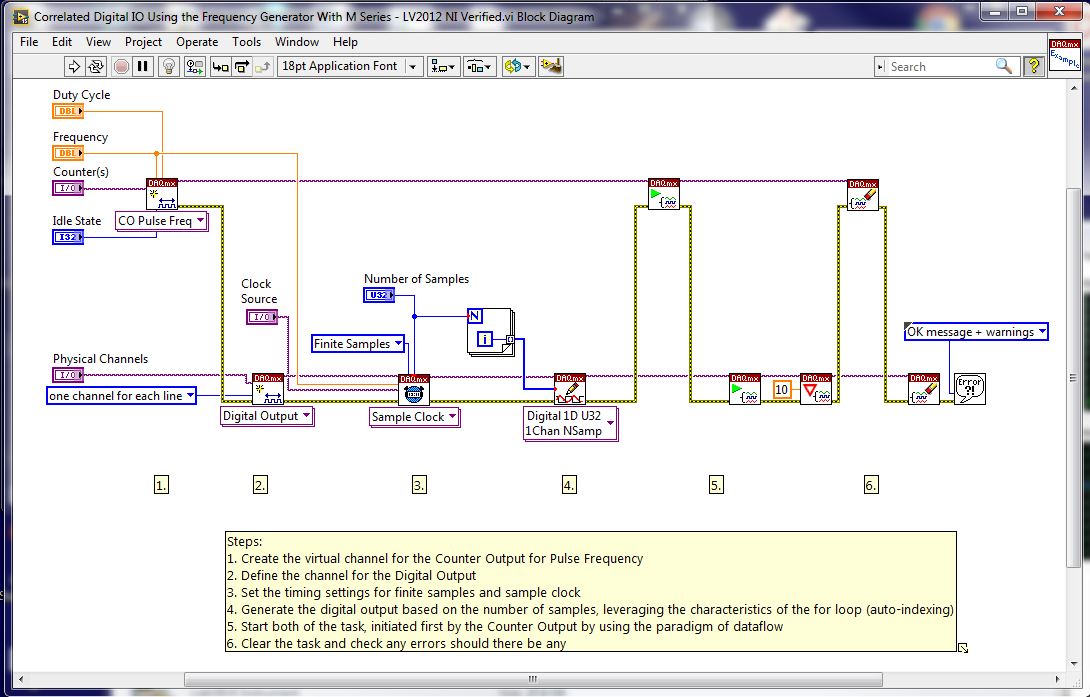
Task: Open the Project menu
Action: (x=143, y=42)
